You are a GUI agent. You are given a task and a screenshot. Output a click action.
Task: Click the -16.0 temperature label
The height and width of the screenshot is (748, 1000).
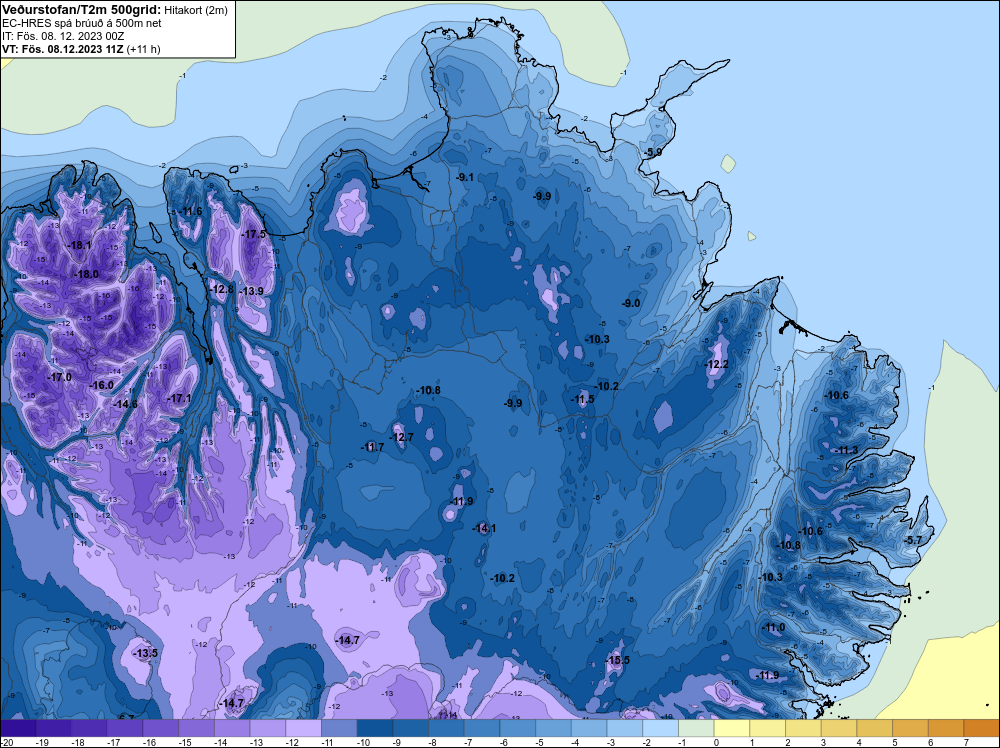pos(102,385)
